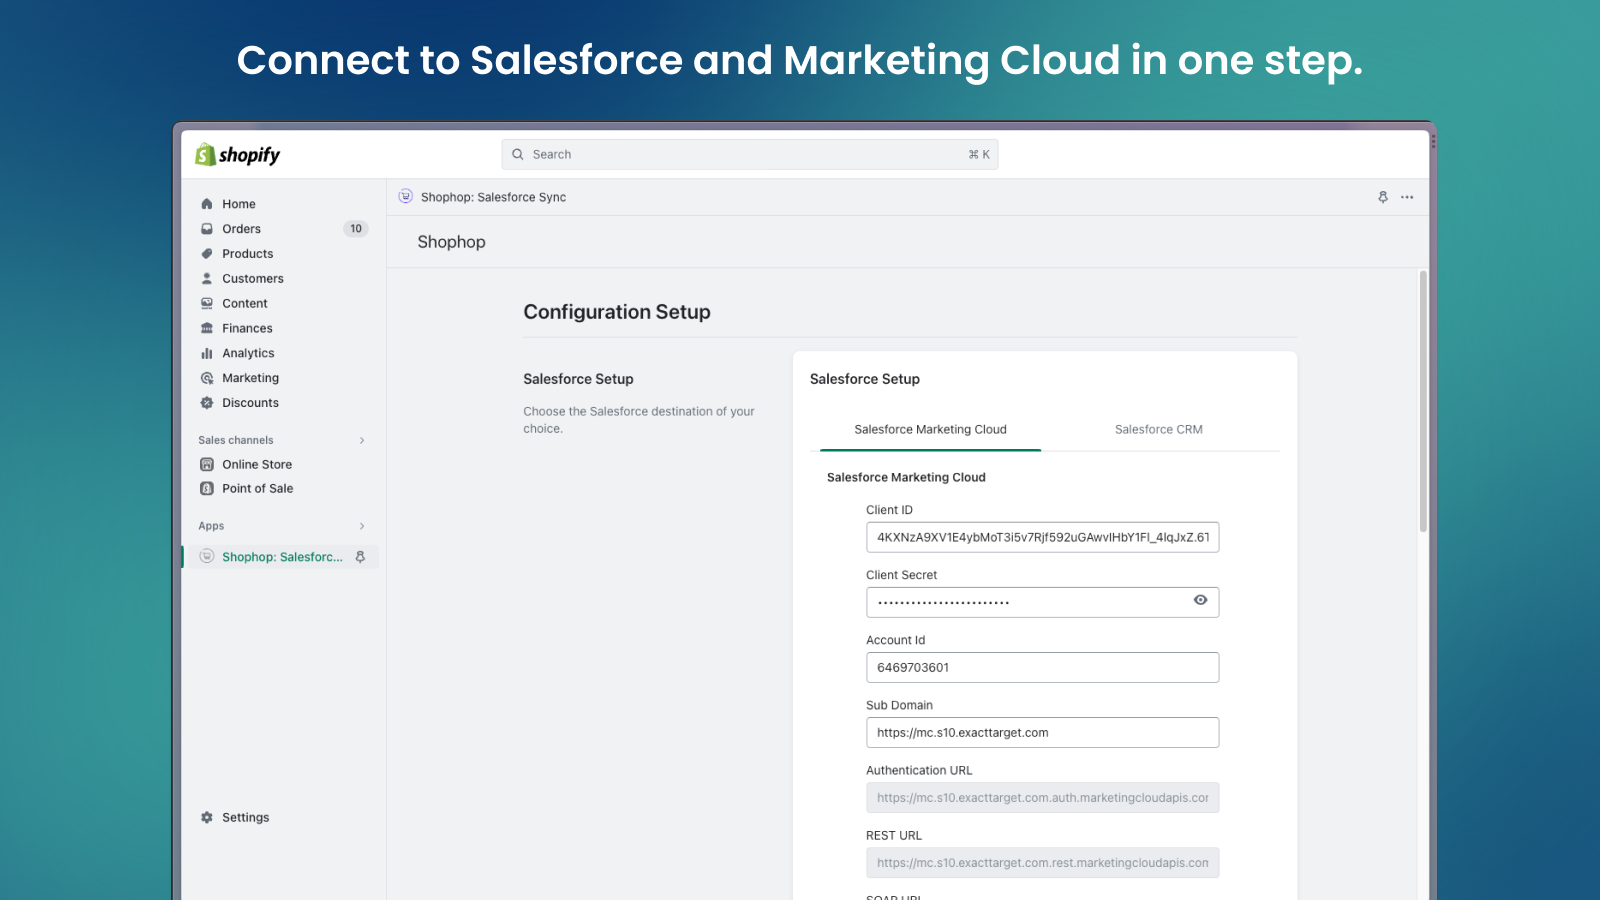This screenshot has height=900, width=1600.
Task: Open Analytics via its sidebar icon
Action: [x=207, y=352]
